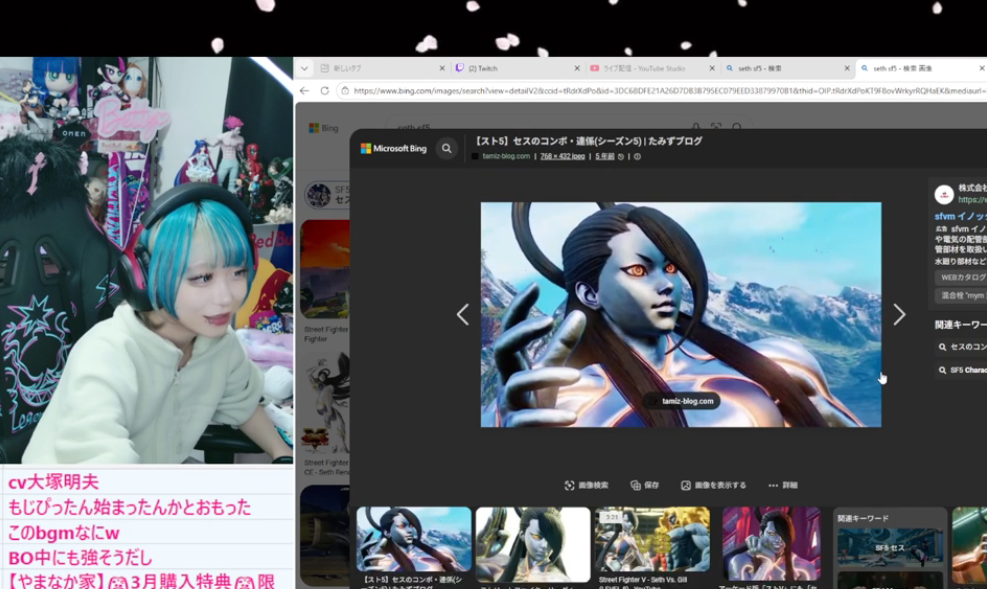Open the 'Street Fighter' result thumbnail in background page
The image size is (987, 589).
[x=325, y=269]
